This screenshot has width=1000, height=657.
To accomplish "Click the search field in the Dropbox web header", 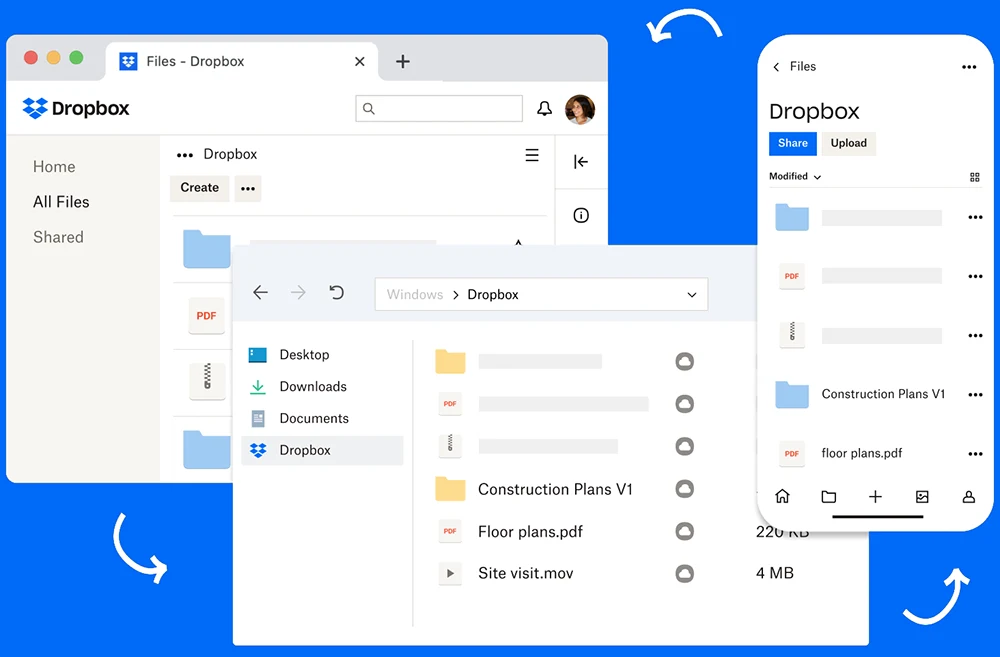I will point(439,108).
